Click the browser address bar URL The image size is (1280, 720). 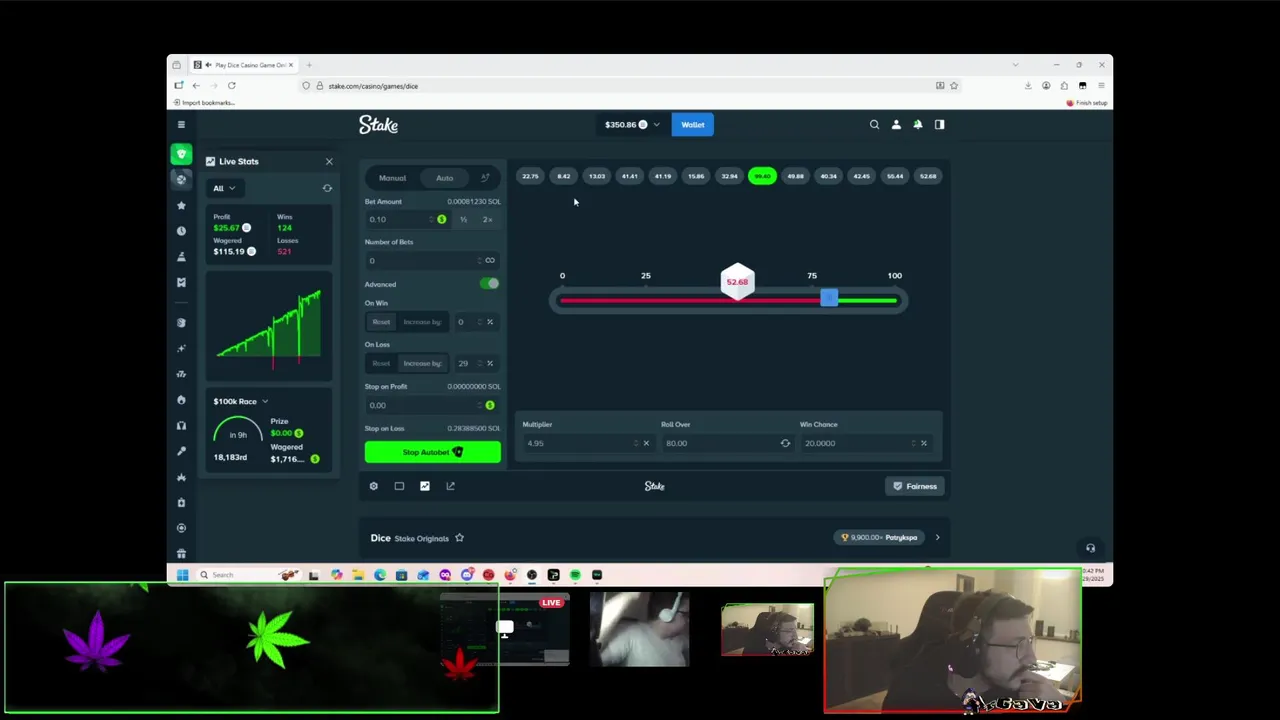click(x=373, y=86)
